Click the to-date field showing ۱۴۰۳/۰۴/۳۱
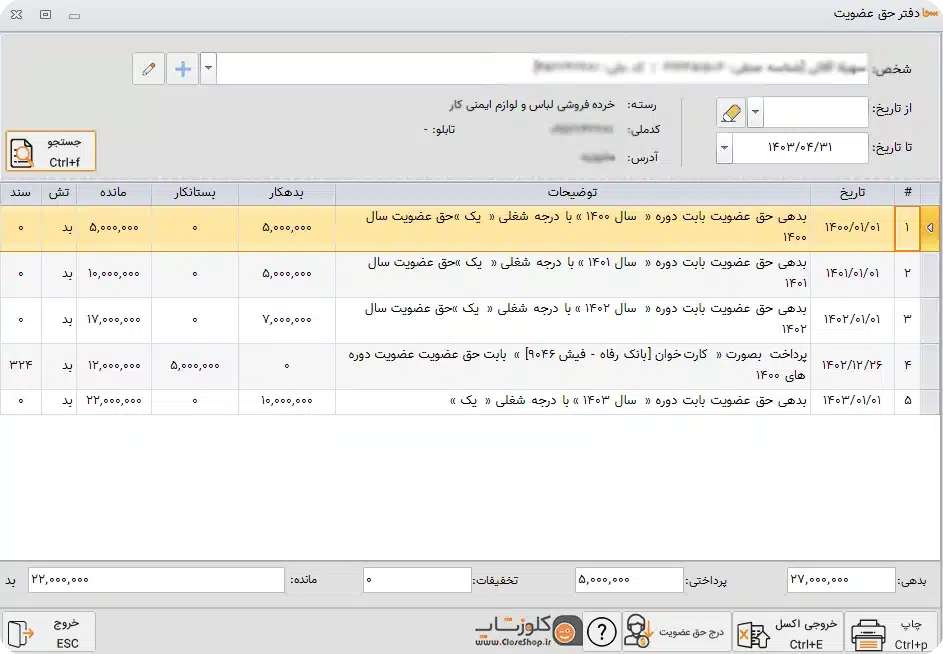Viewport: 943px width, 654px height. click(800, 147)
